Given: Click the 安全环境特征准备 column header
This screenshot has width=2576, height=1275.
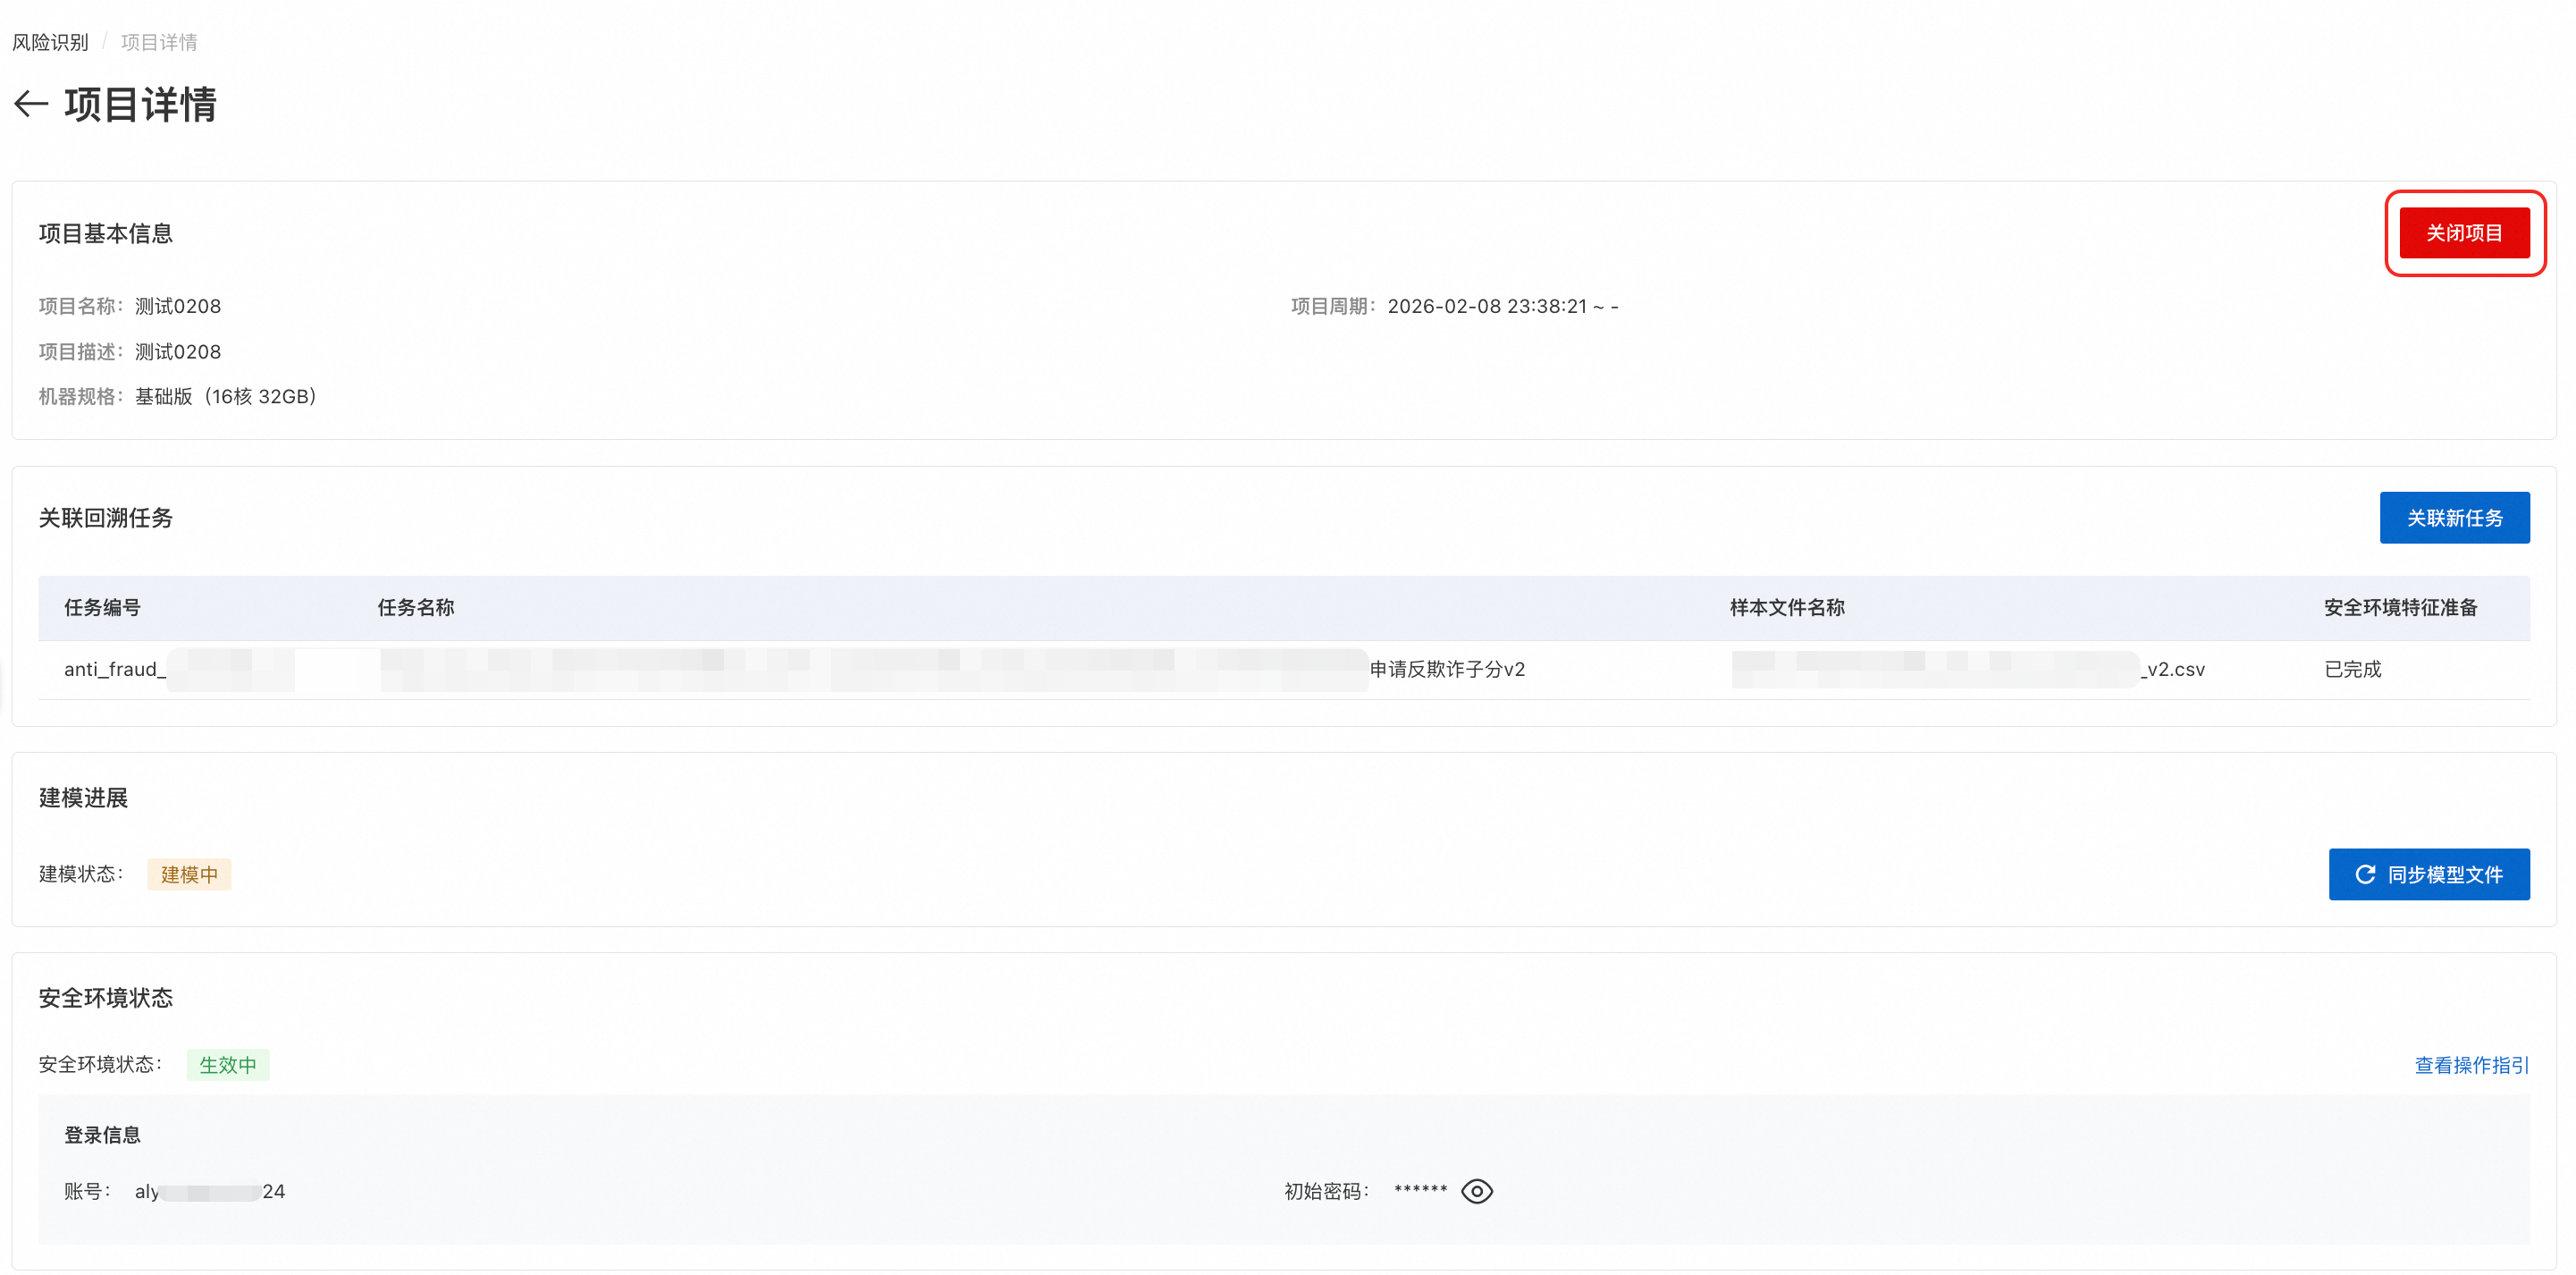Looking at the screenshot, I should tap(2399, 608).
